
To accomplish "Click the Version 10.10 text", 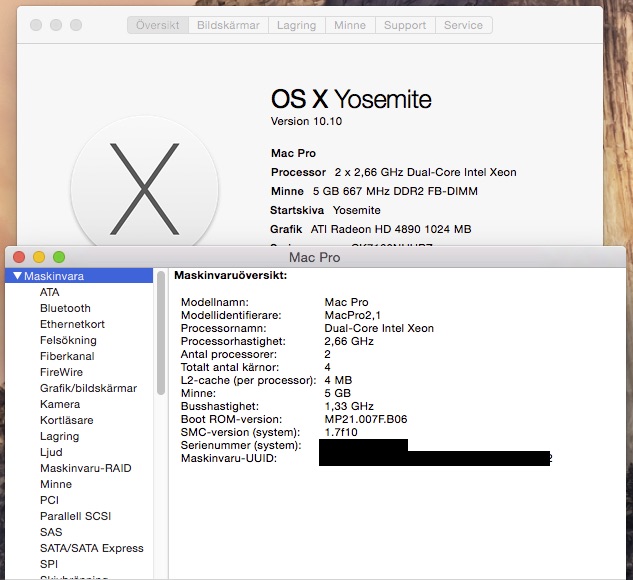I will pyautogui.click(x=306, y=121).
